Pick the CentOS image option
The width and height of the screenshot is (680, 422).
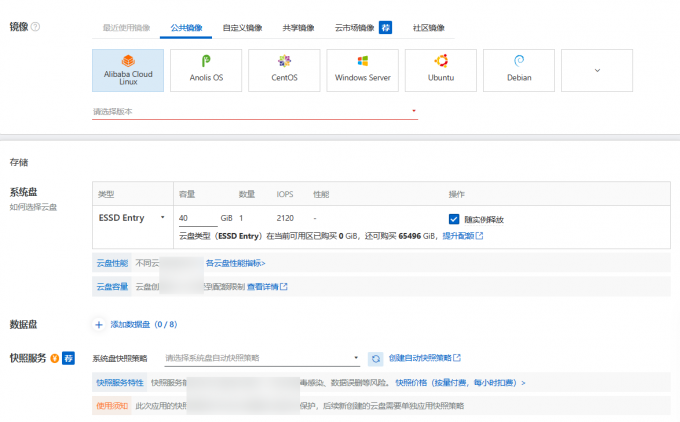click(284, 70)
